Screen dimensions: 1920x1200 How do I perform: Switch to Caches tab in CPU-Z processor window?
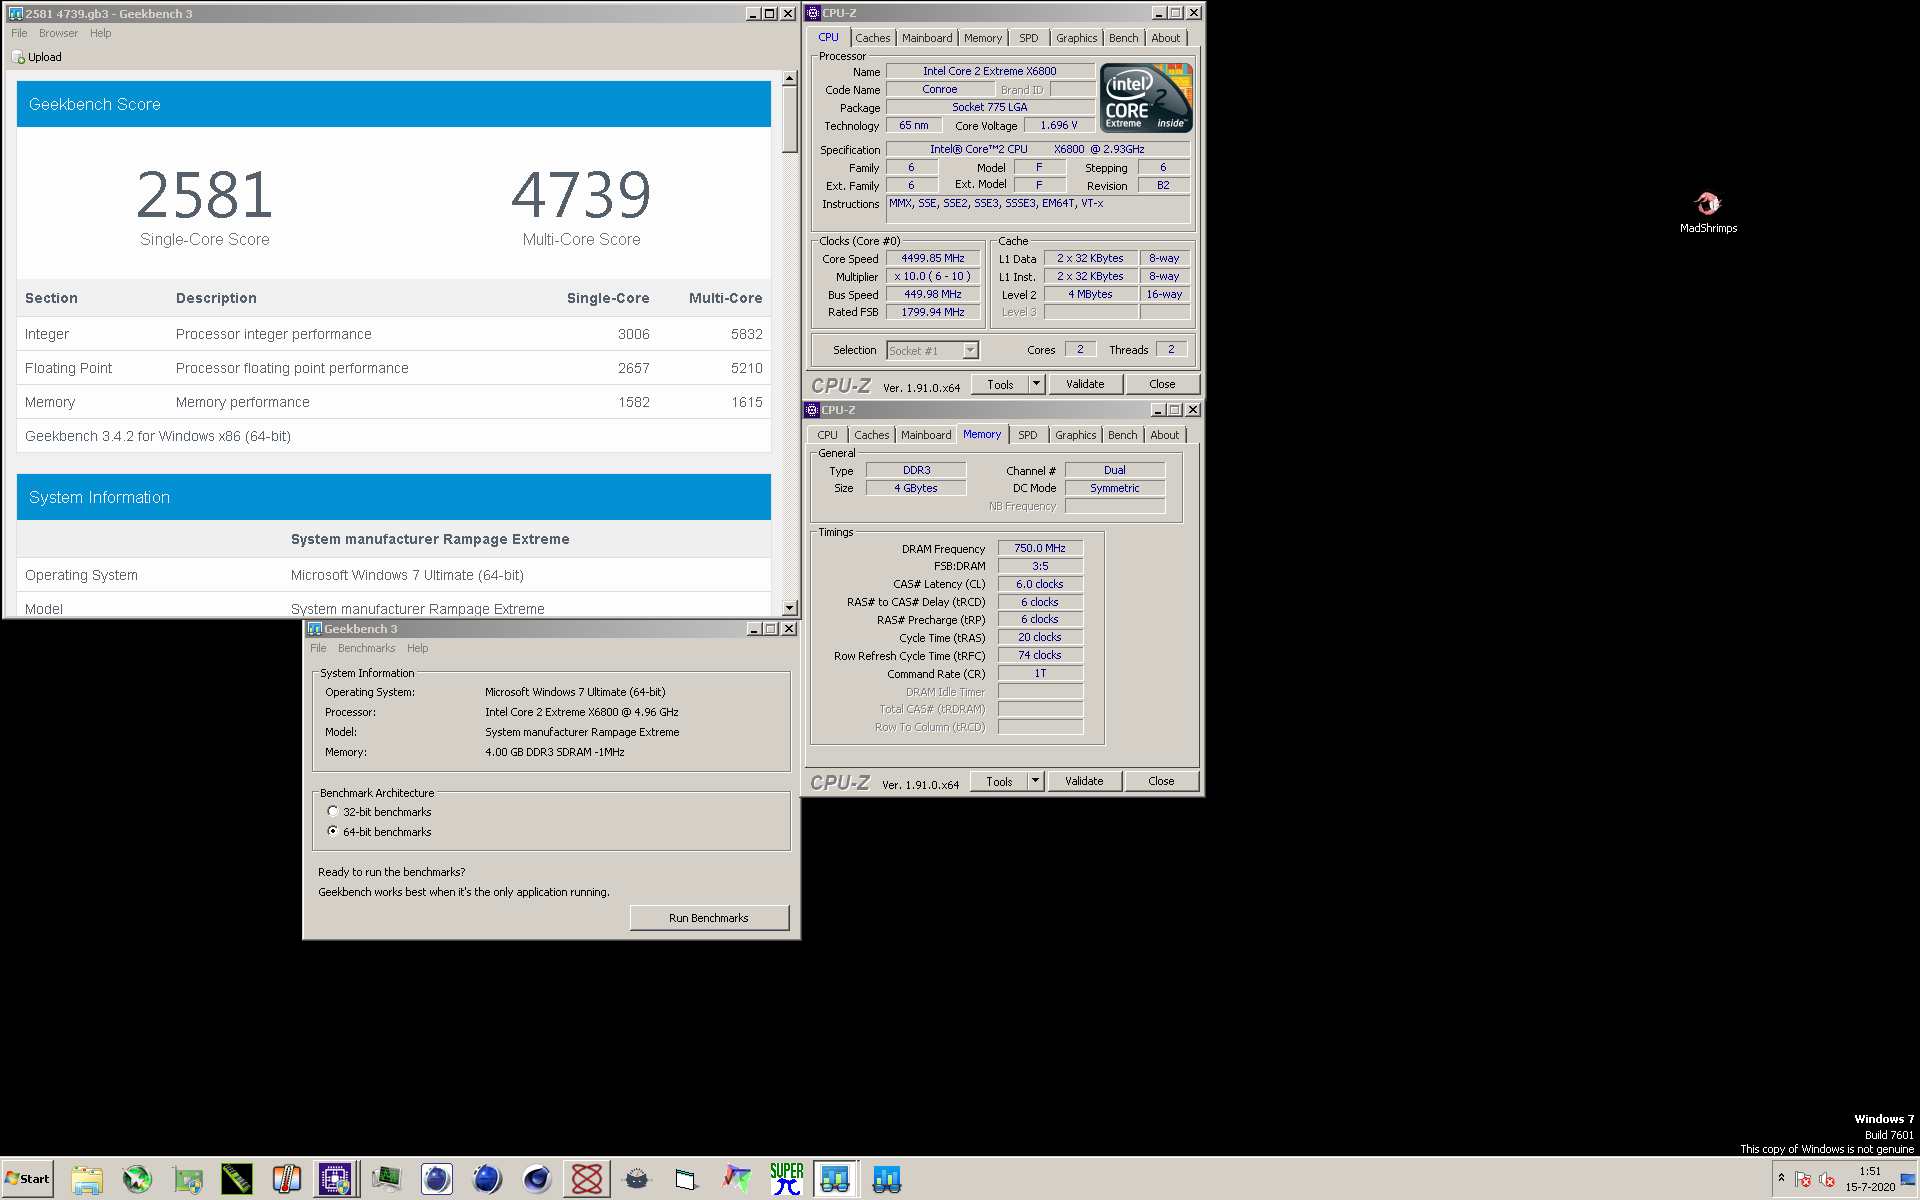(872, 38)
